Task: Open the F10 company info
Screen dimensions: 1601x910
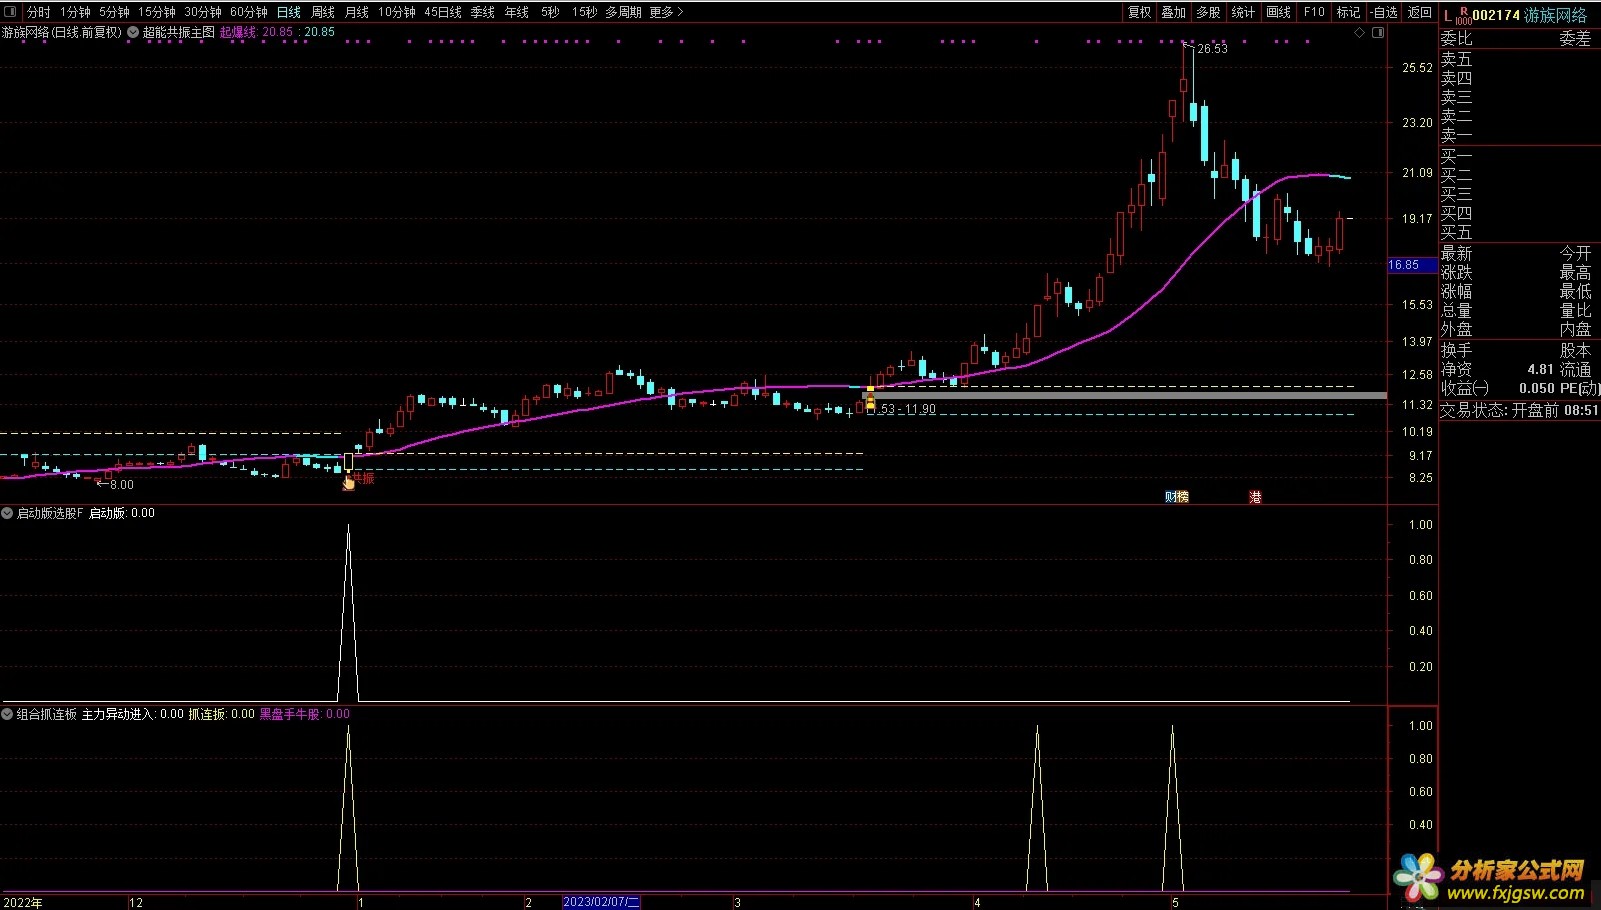Action: pyautogui.click(x=1314, y=12)
